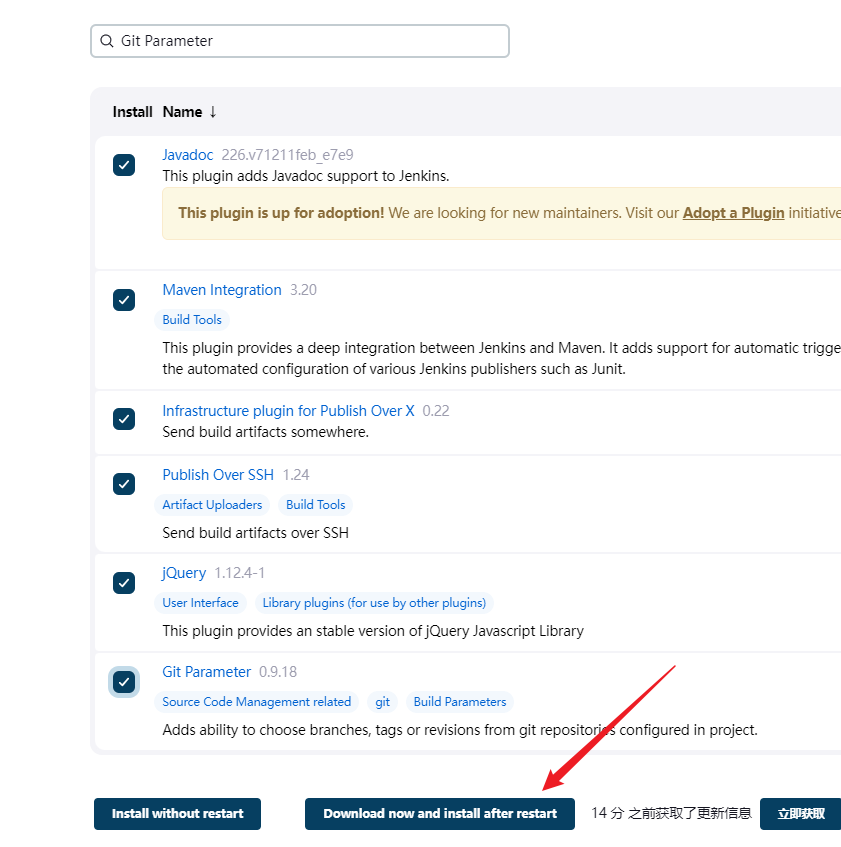
Task: Open Infrastructure plugin for Publish Over X link
Action: coord(288,411)
